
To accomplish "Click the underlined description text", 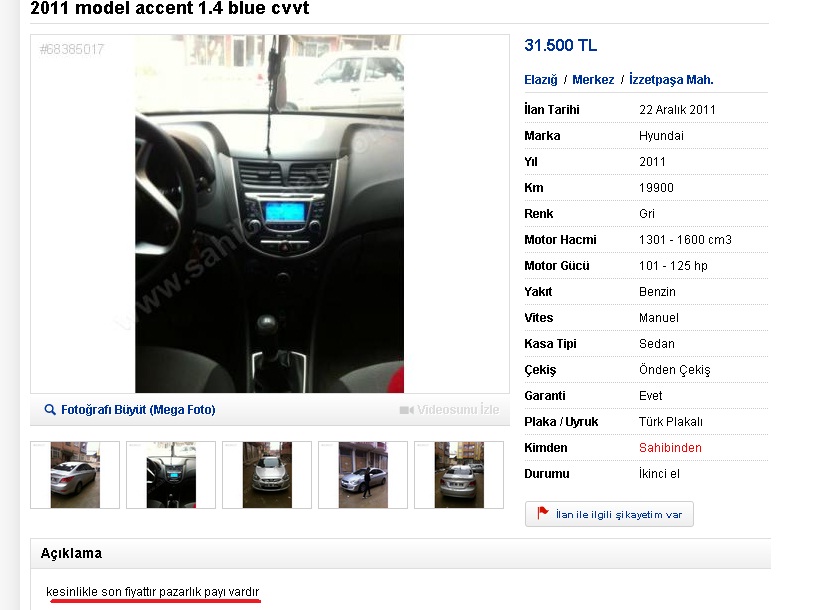I will click(x=153, y=592).
